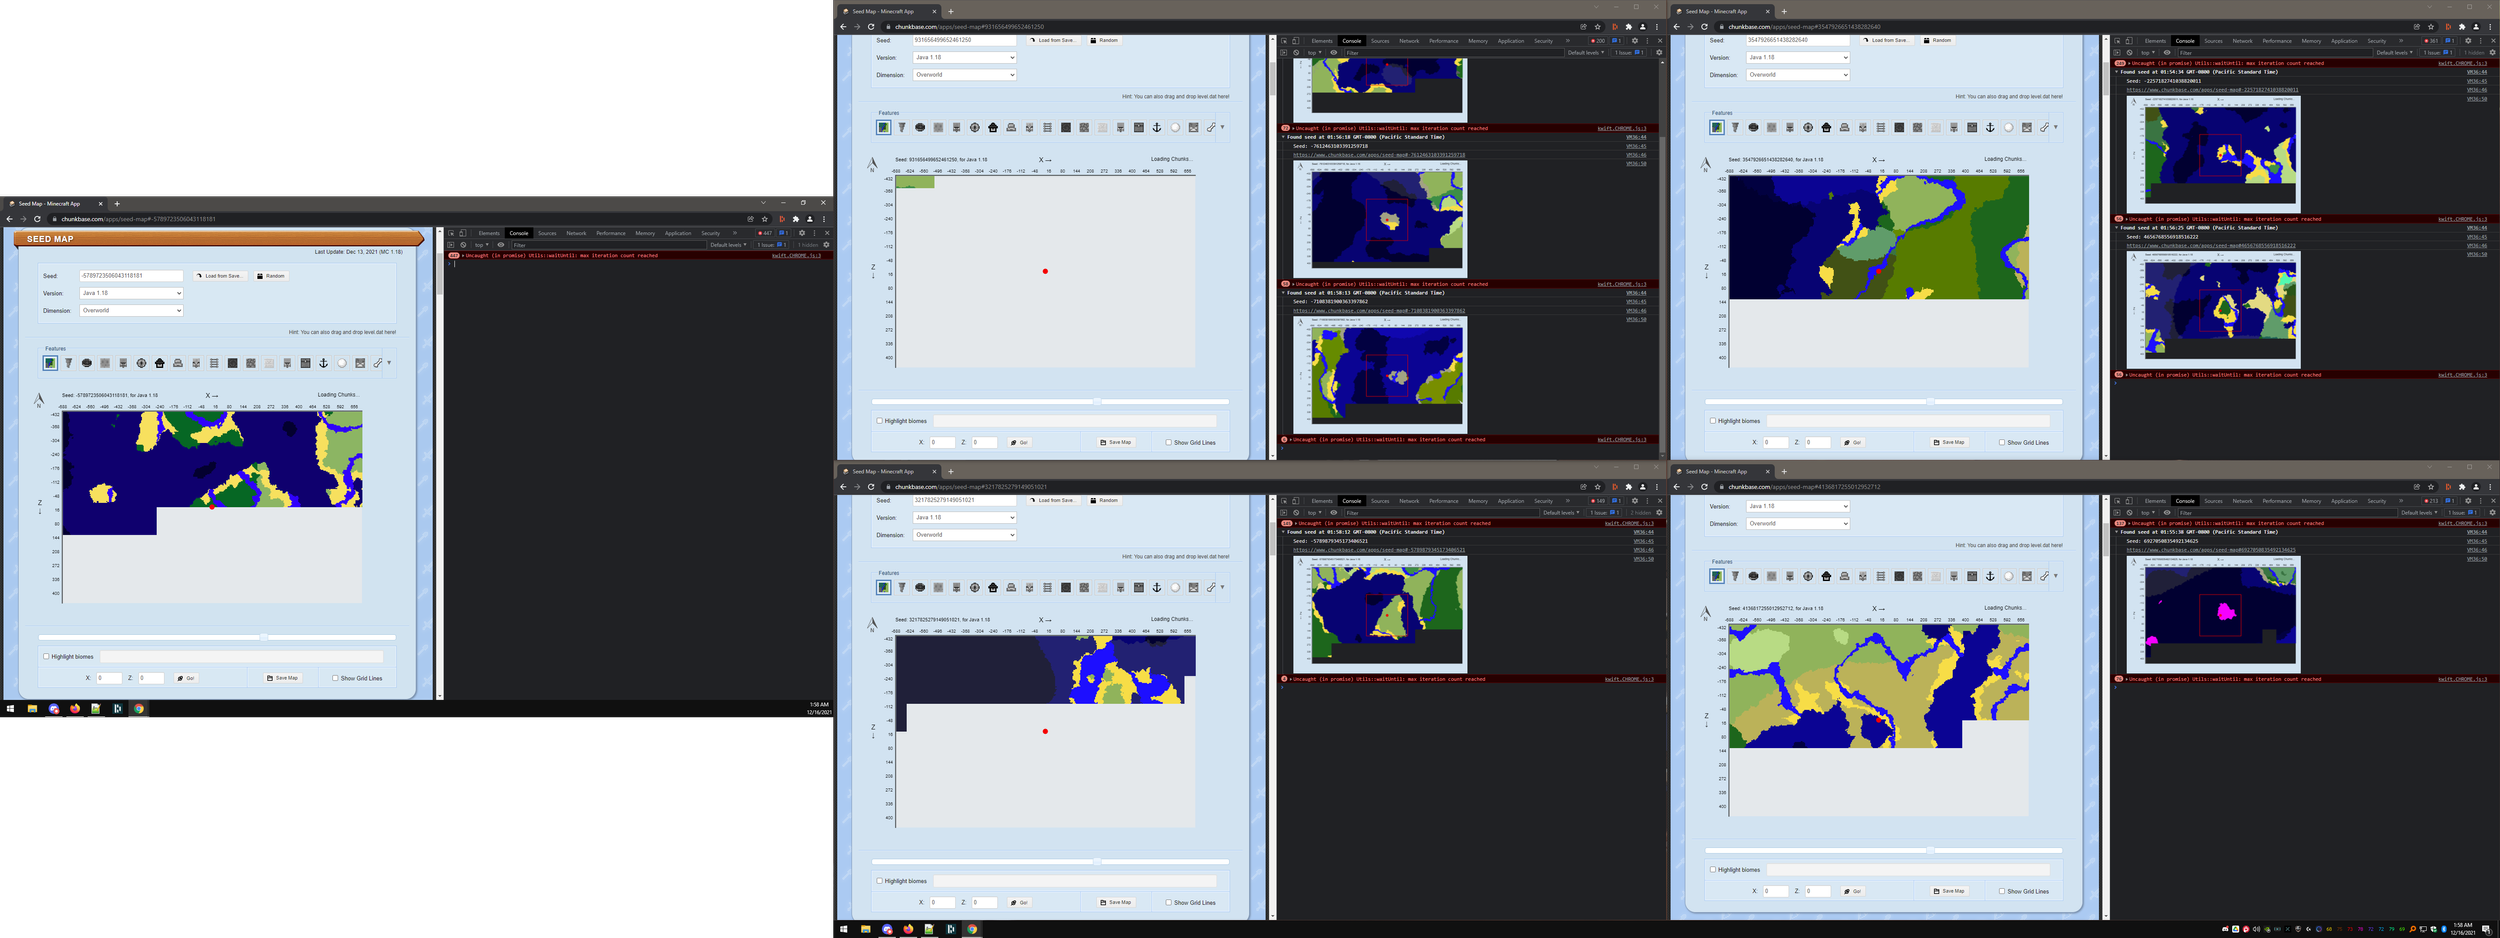Open Firefox from left monitor taskbar
Image resolution: width=2500 pixels, height=938 pixels.
(75, 708)
